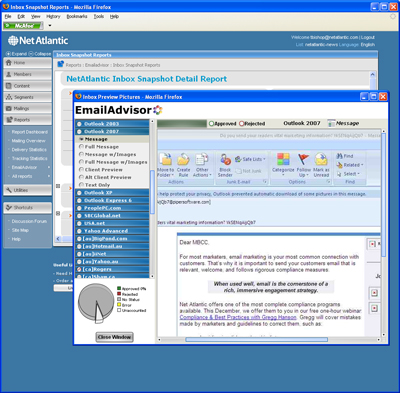Select the Rejected radio button
The height and width of the screenshot is (393, 400).
pyautogui.click(x=241, y=124)
